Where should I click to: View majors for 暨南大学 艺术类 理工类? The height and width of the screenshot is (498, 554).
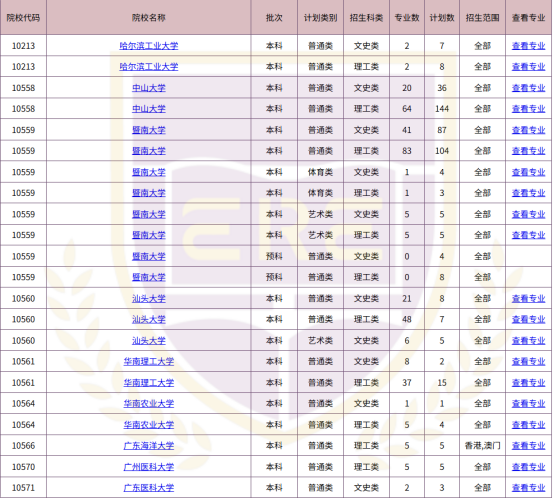click(529, 235)
